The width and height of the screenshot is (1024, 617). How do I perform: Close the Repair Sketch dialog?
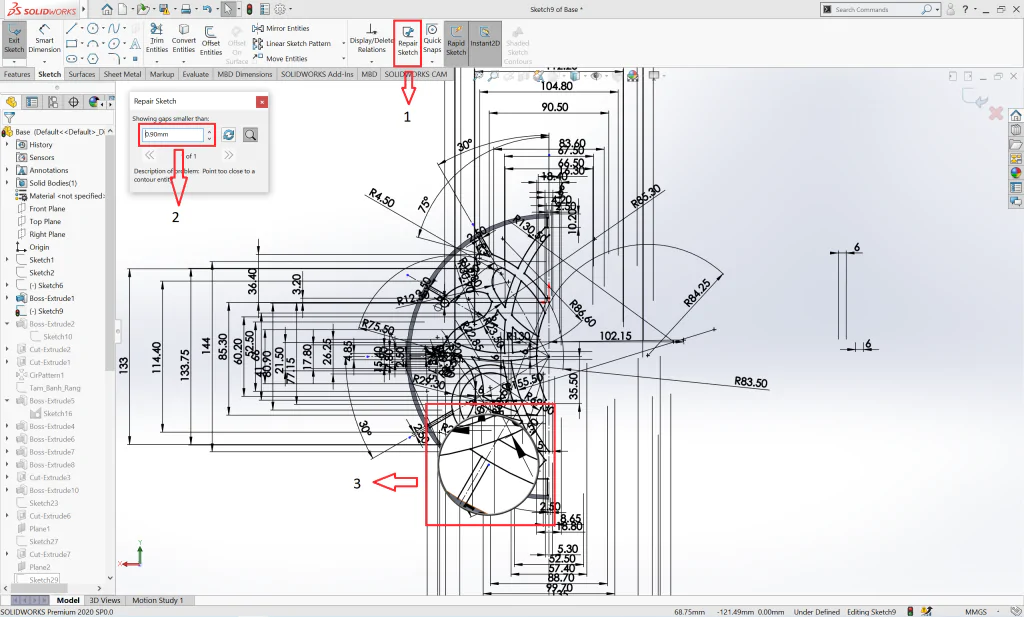[x=261, y=102]
